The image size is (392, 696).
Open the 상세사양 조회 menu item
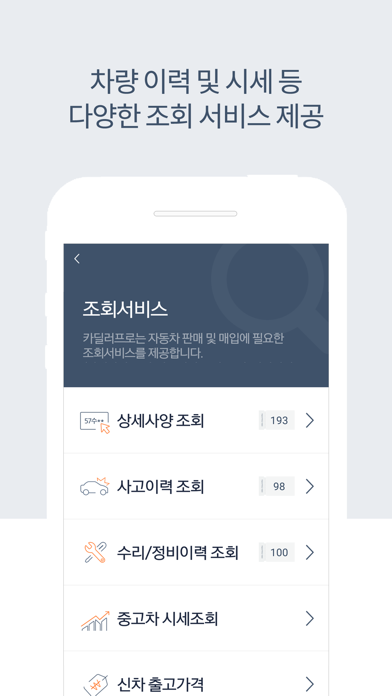click(x=196, y=420)
